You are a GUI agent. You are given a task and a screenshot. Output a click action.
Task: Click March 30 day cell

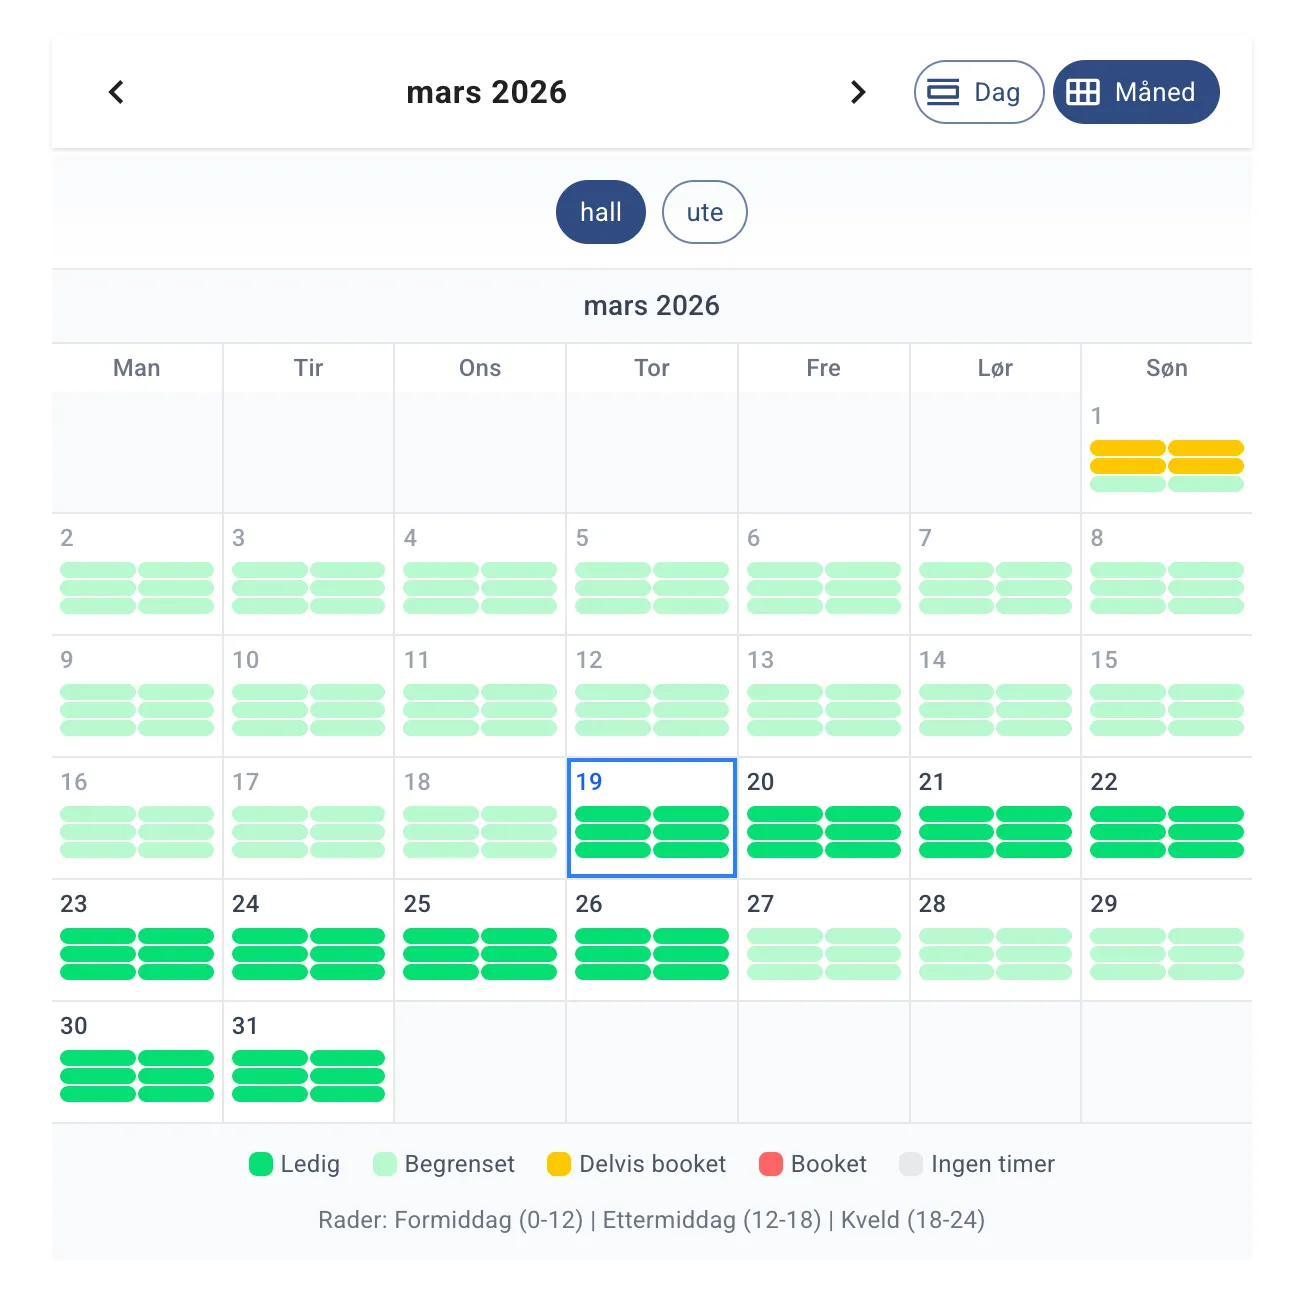137,1062
